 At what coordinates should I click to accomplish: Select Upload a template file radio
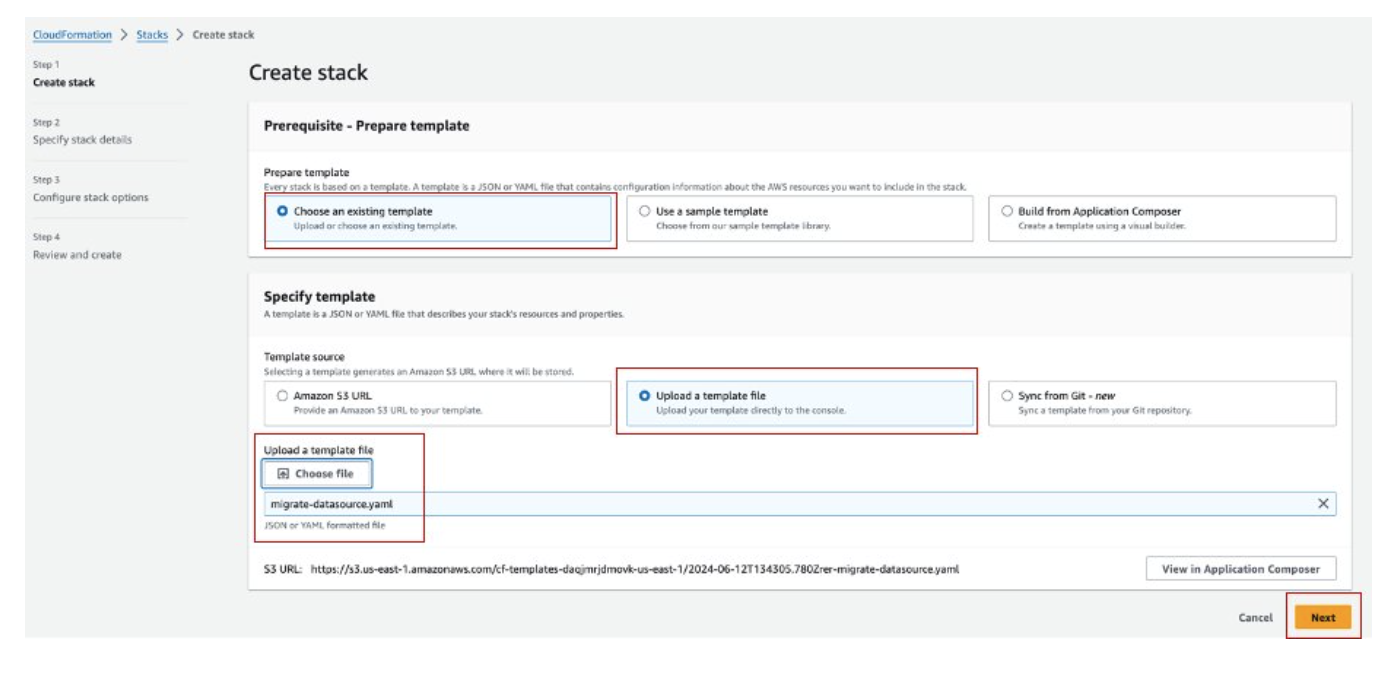coord(645,396)
